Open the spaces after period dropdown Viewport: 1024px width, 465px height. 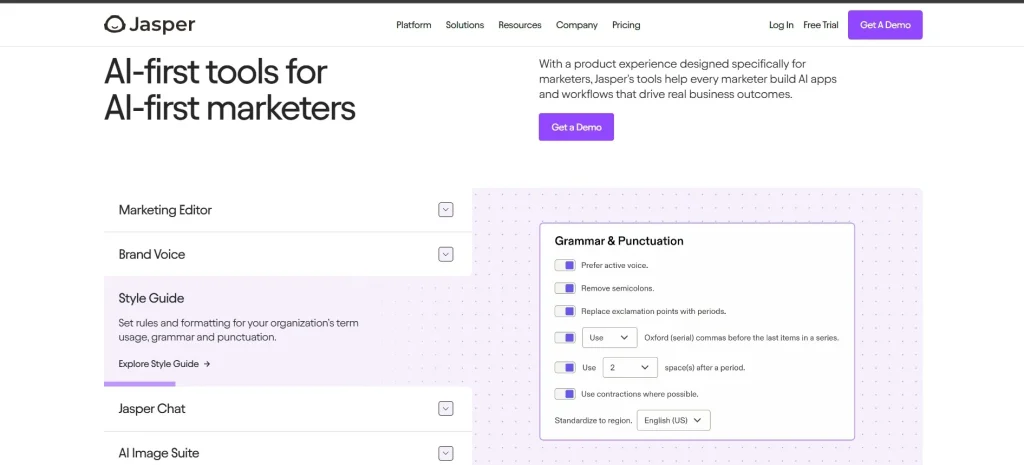pos(630,368)
